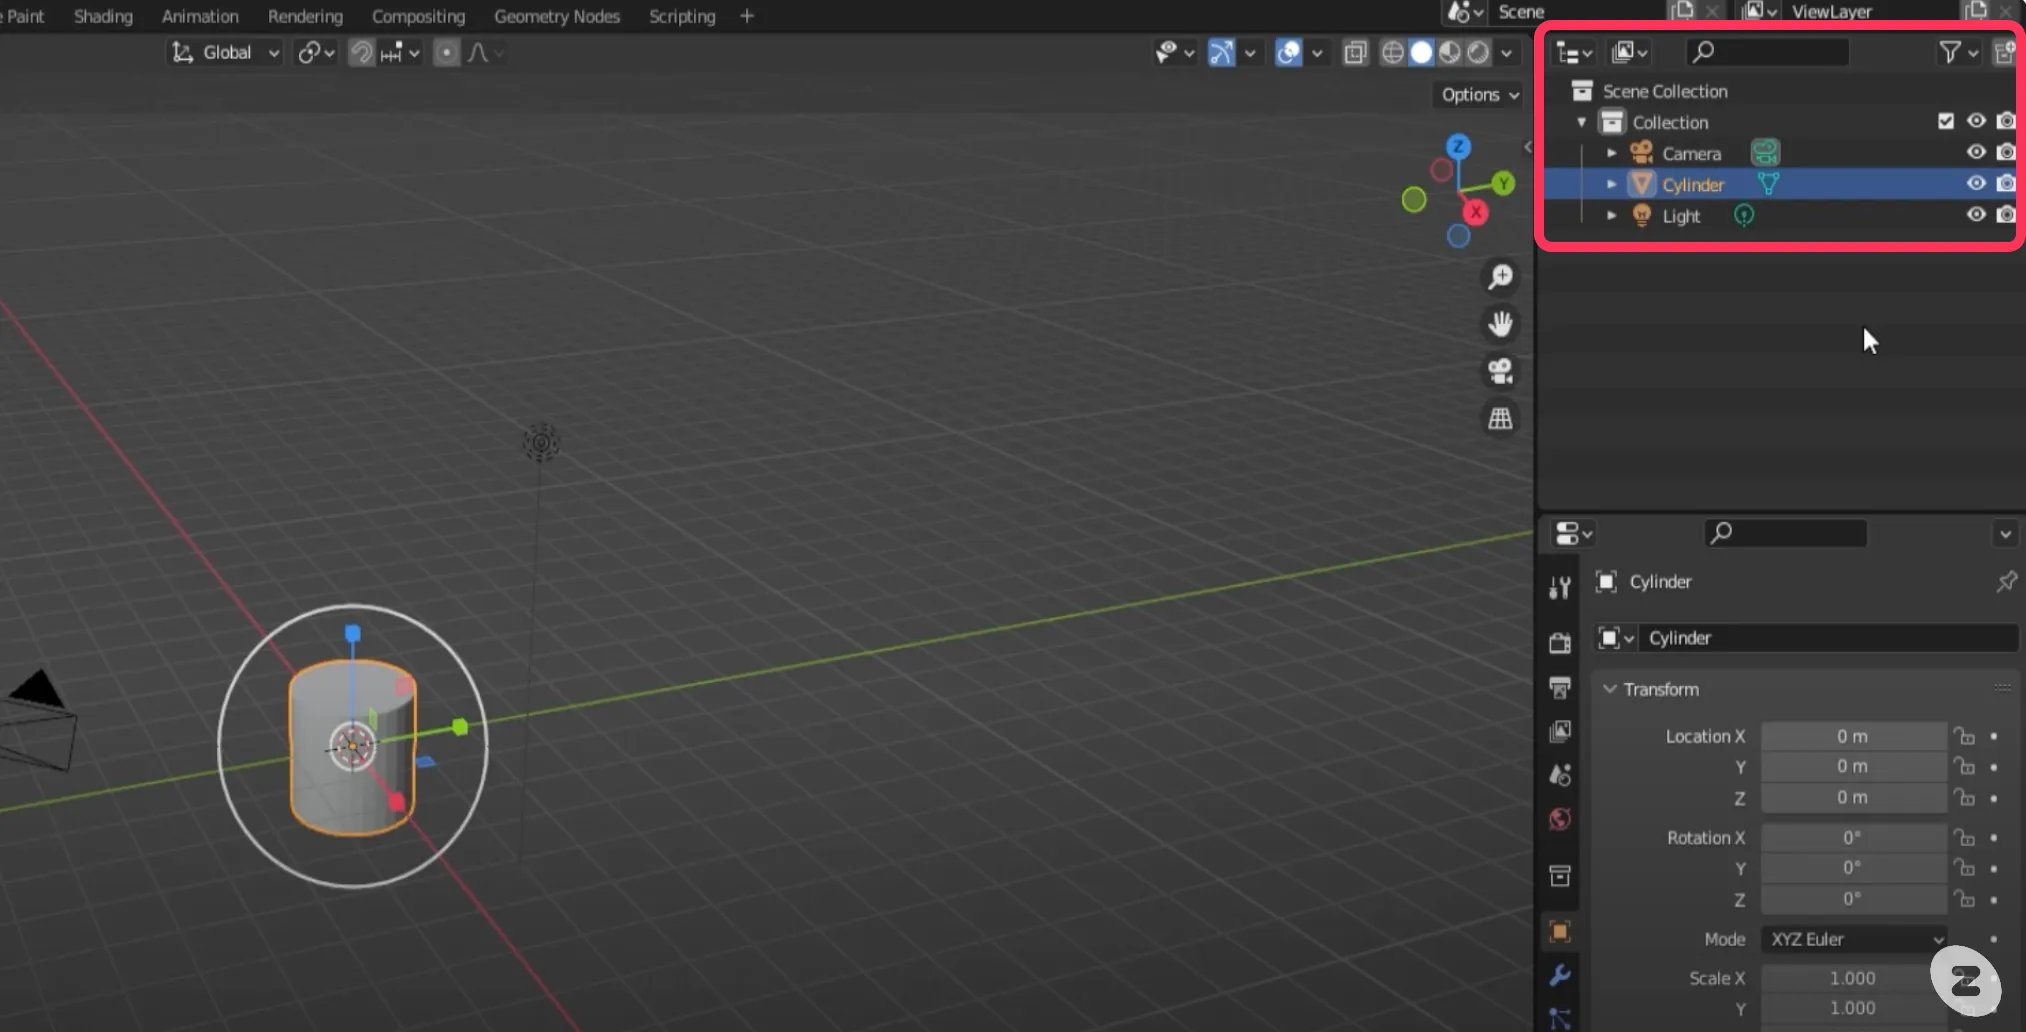The height and width of the screenshot is (1032, 2026).
Task: Select Scene Collection in outliner
Action: 1665,91
